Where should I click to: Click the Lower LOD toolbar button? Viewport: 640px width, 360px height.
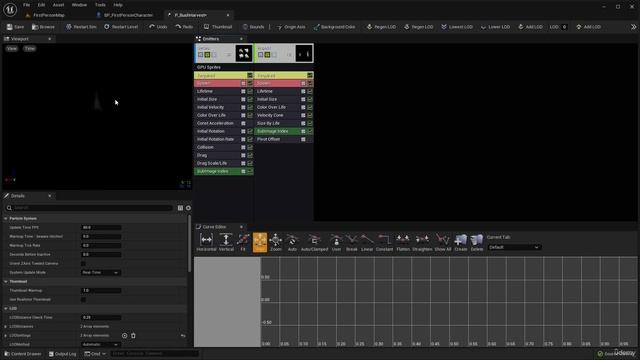pyautogui.click(x=495, y=27)
